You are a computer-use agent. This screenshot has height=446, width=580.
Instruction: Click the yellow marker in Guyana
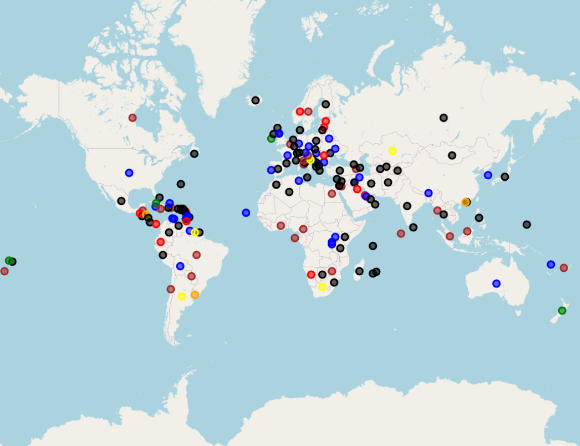tap(195, 233)
